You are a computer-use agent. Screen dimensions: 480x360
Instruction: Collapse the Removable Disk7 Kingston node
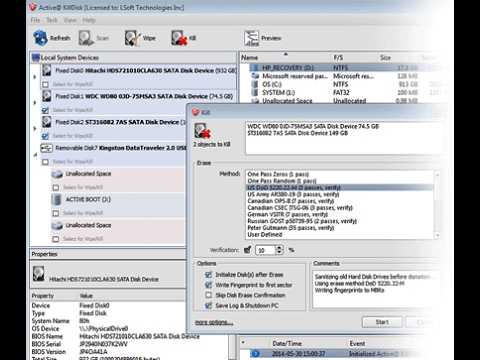(35, 154)
